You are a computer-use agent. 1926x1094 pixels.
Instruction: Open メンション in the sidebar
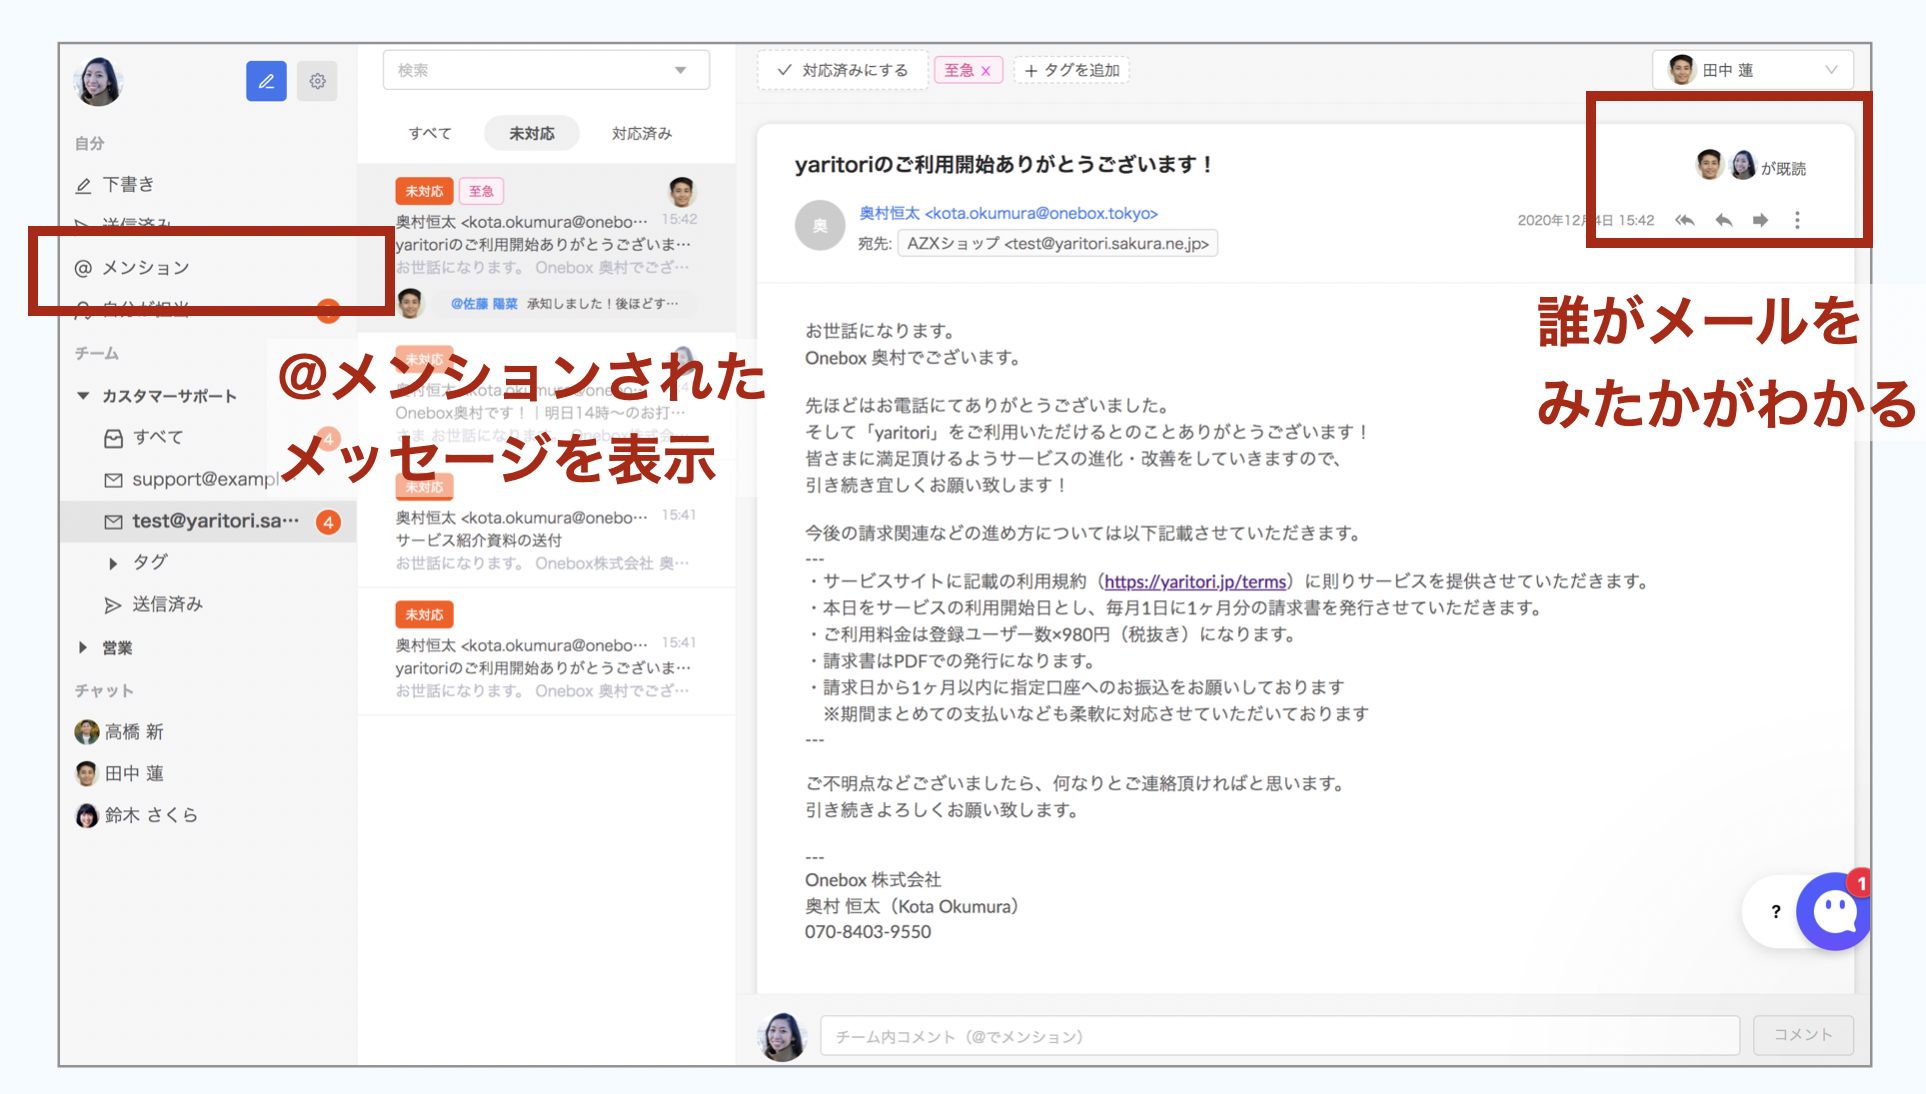pyautogui.click(x=145, y=267)
